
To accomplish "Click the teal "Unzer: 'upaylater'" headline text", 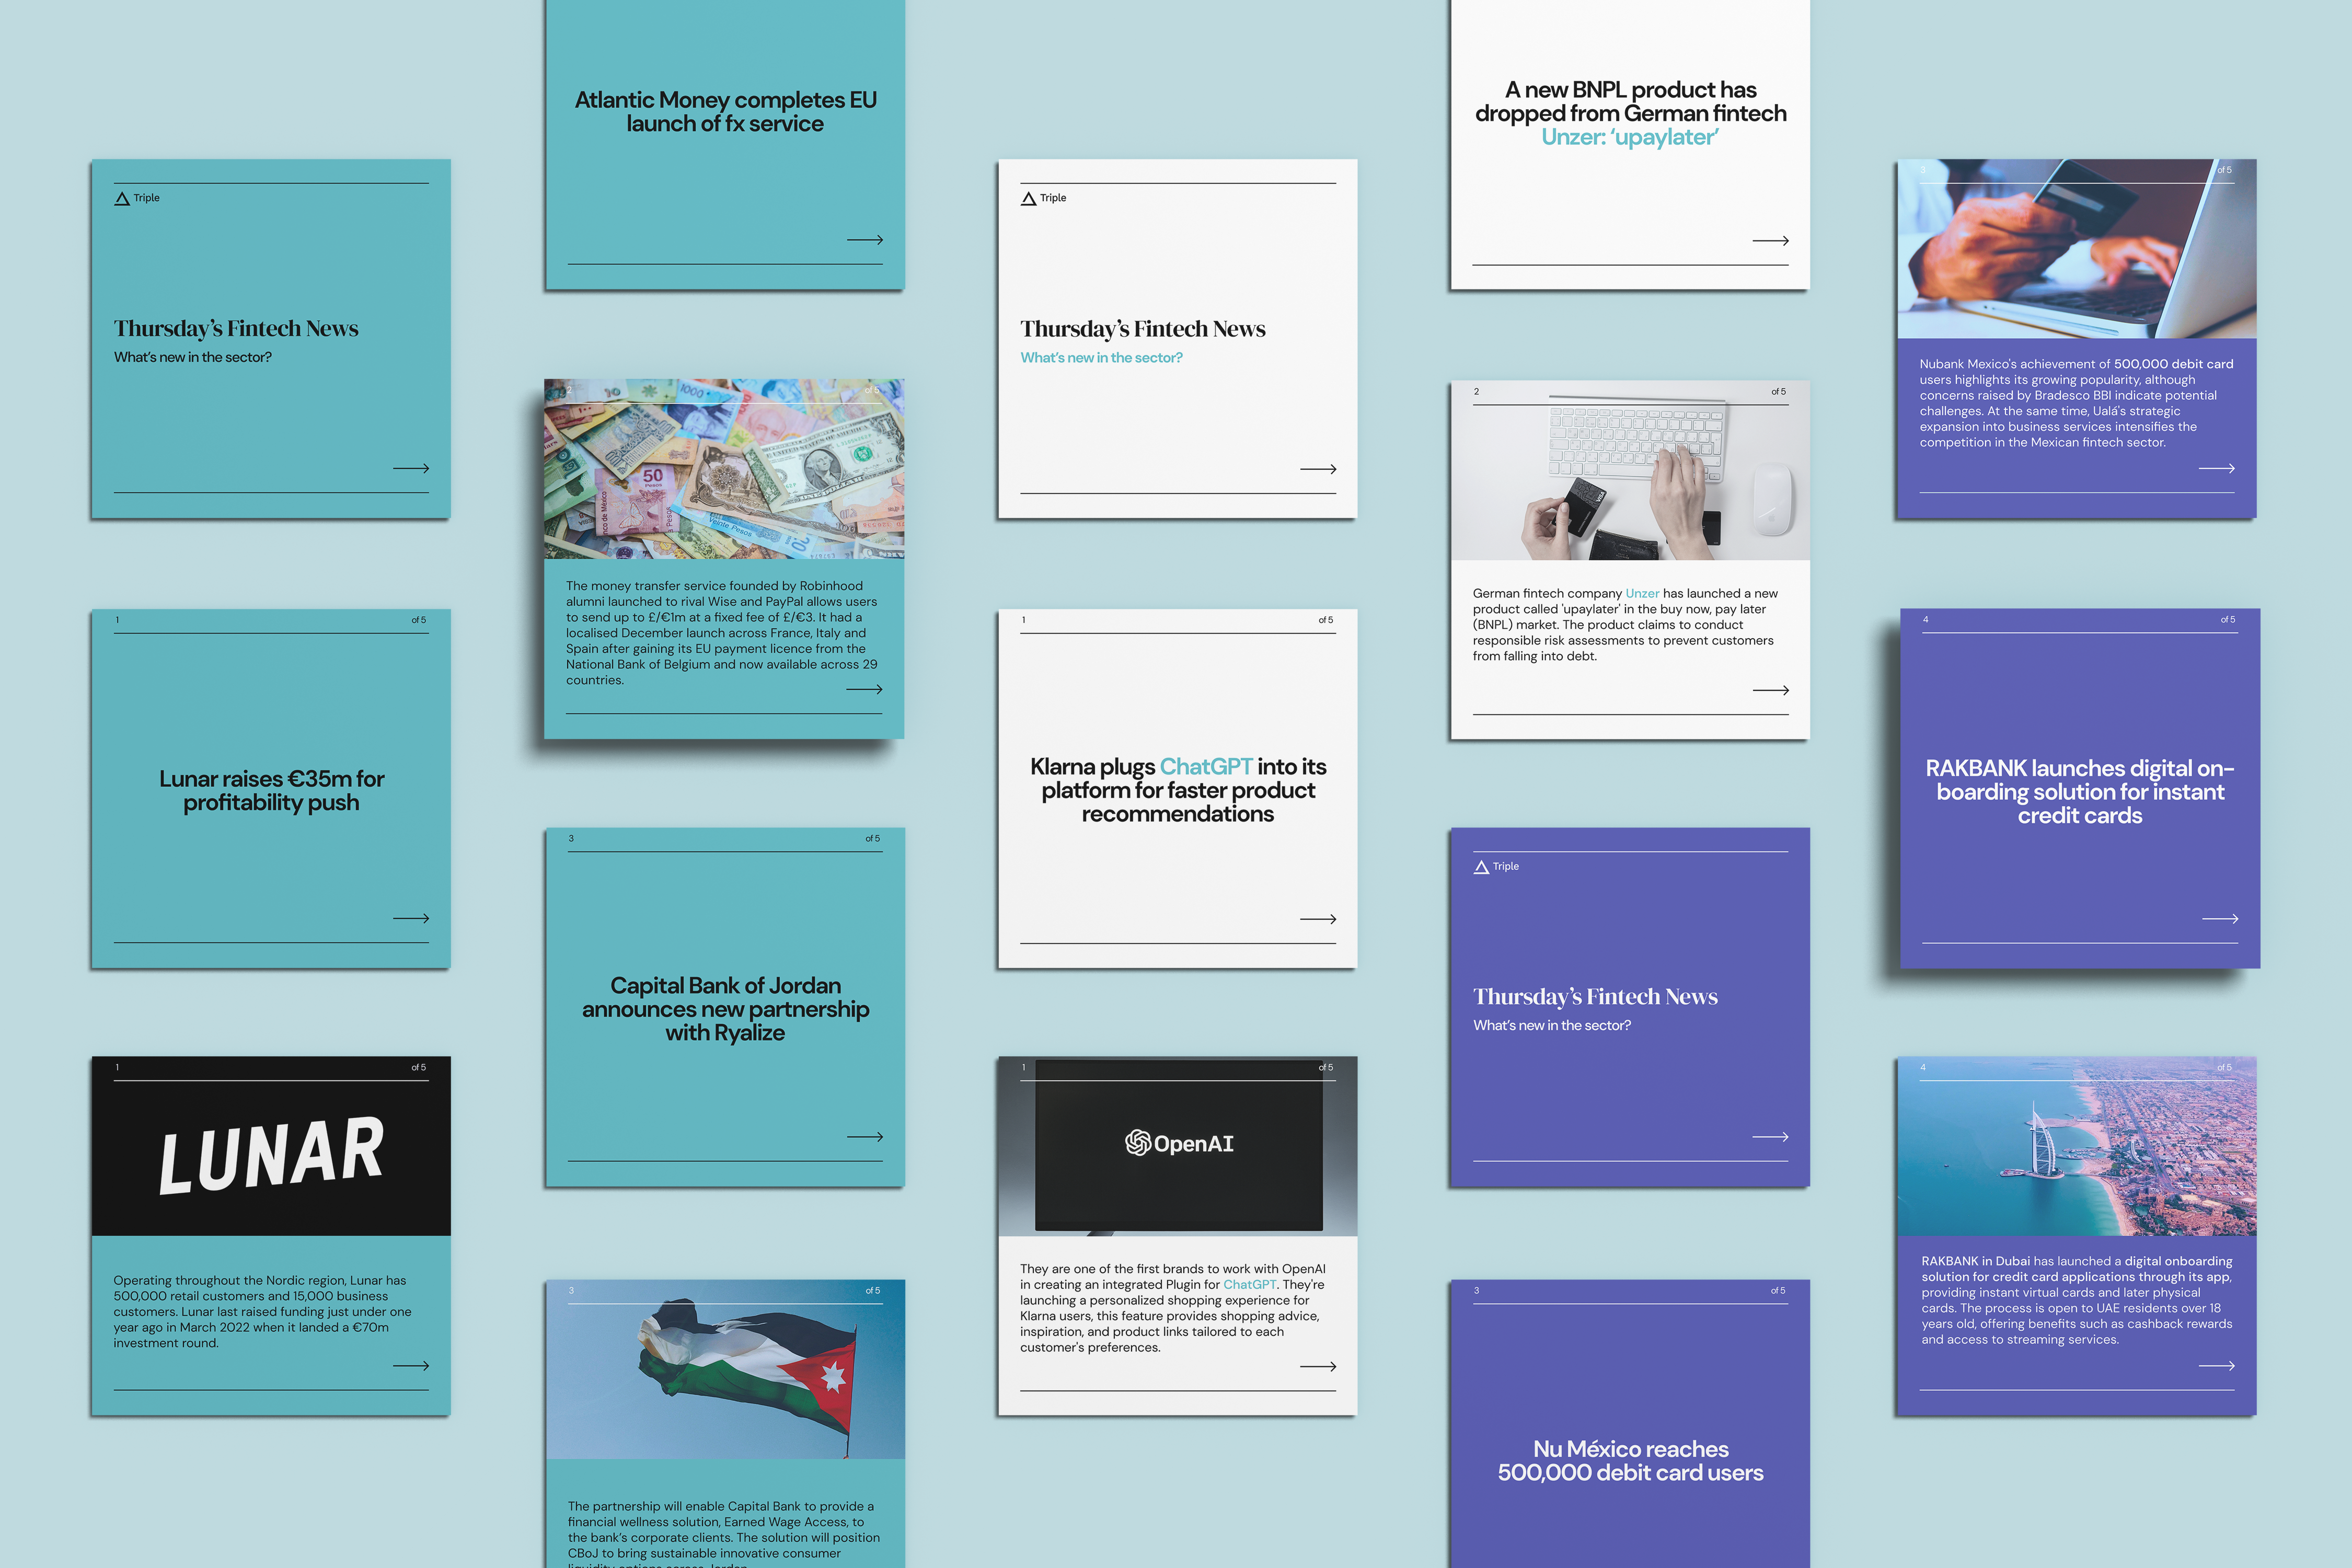I will pos(1630,137).
